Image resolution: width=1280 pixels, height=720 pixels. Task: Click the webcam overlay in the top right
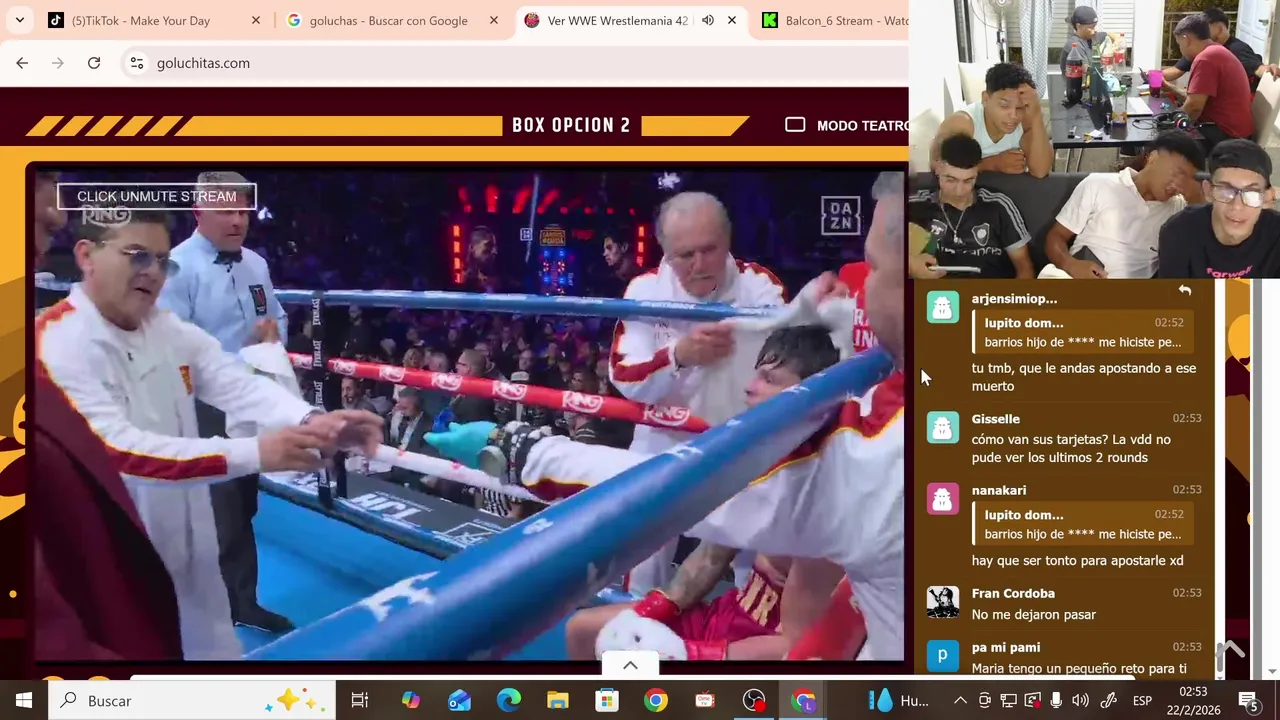click(1094, 139)
